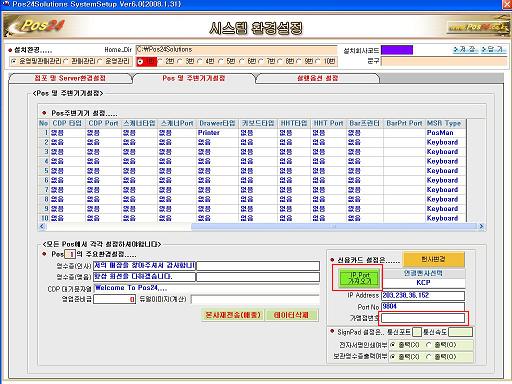Click the Port No field
The image size is (512, 384).
tap(423, 307)
